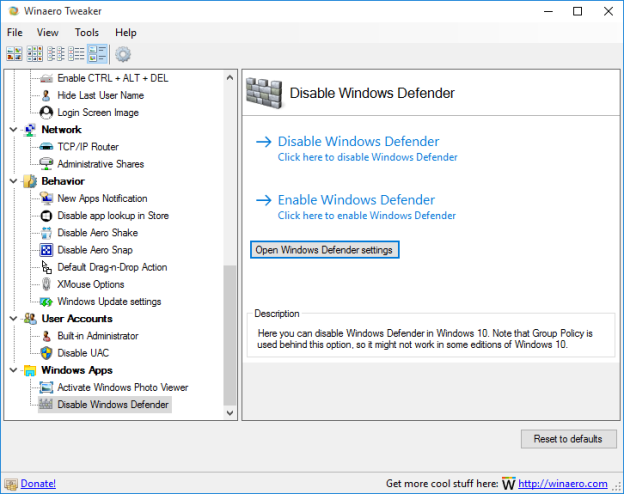624x494 pixels.
Task: Collapse the Network tree category
Action: (13, 130)
